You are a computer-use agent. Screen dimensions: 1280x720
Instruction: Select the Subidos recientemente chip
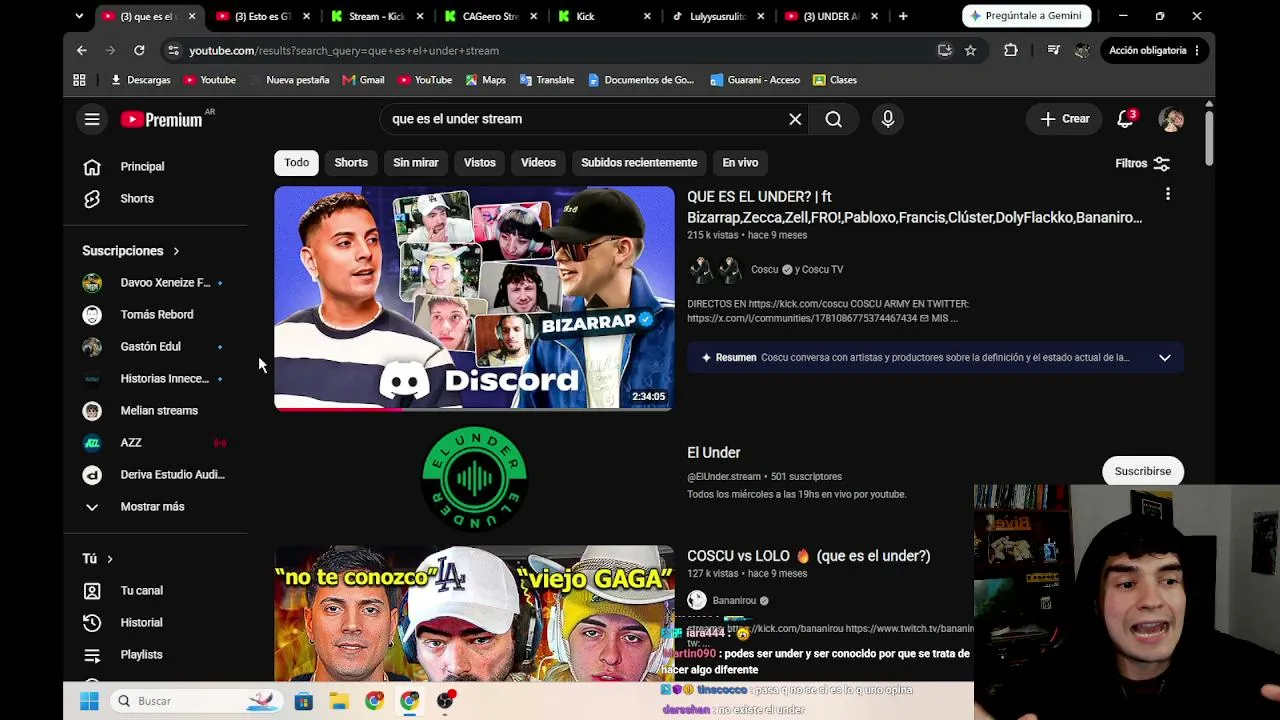639,163
